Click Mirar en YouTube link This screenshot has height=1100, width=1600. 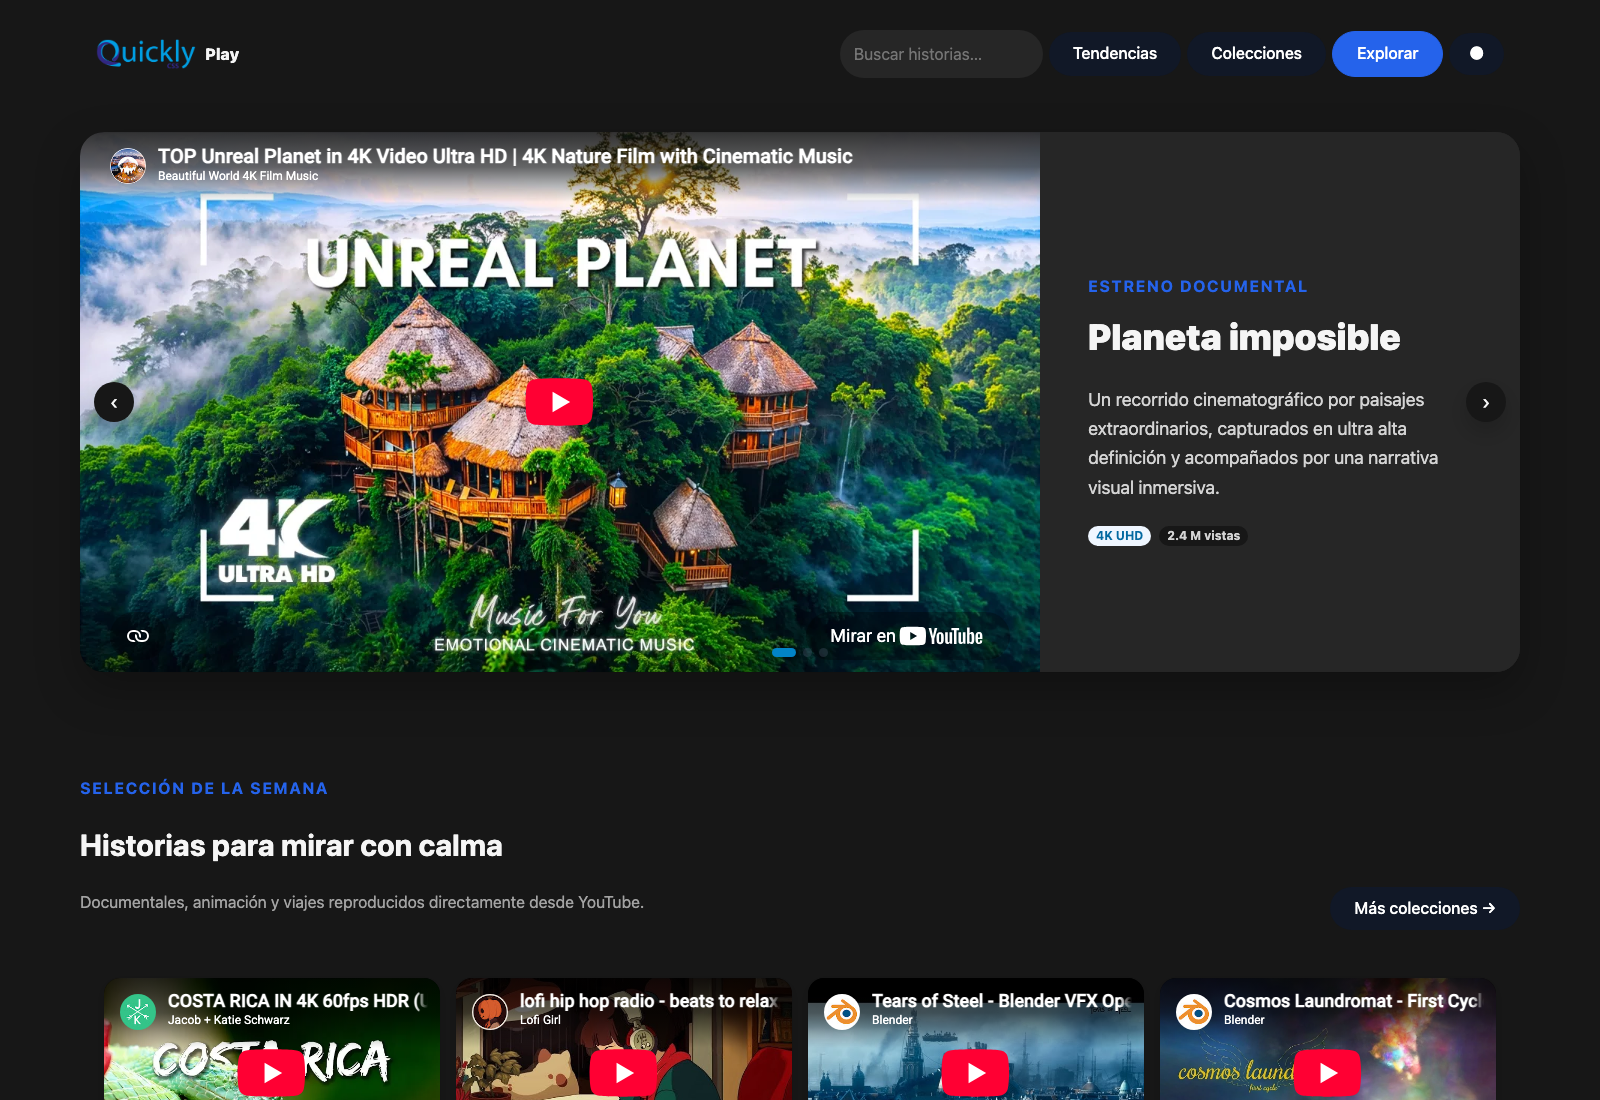(x=906, y=636)
